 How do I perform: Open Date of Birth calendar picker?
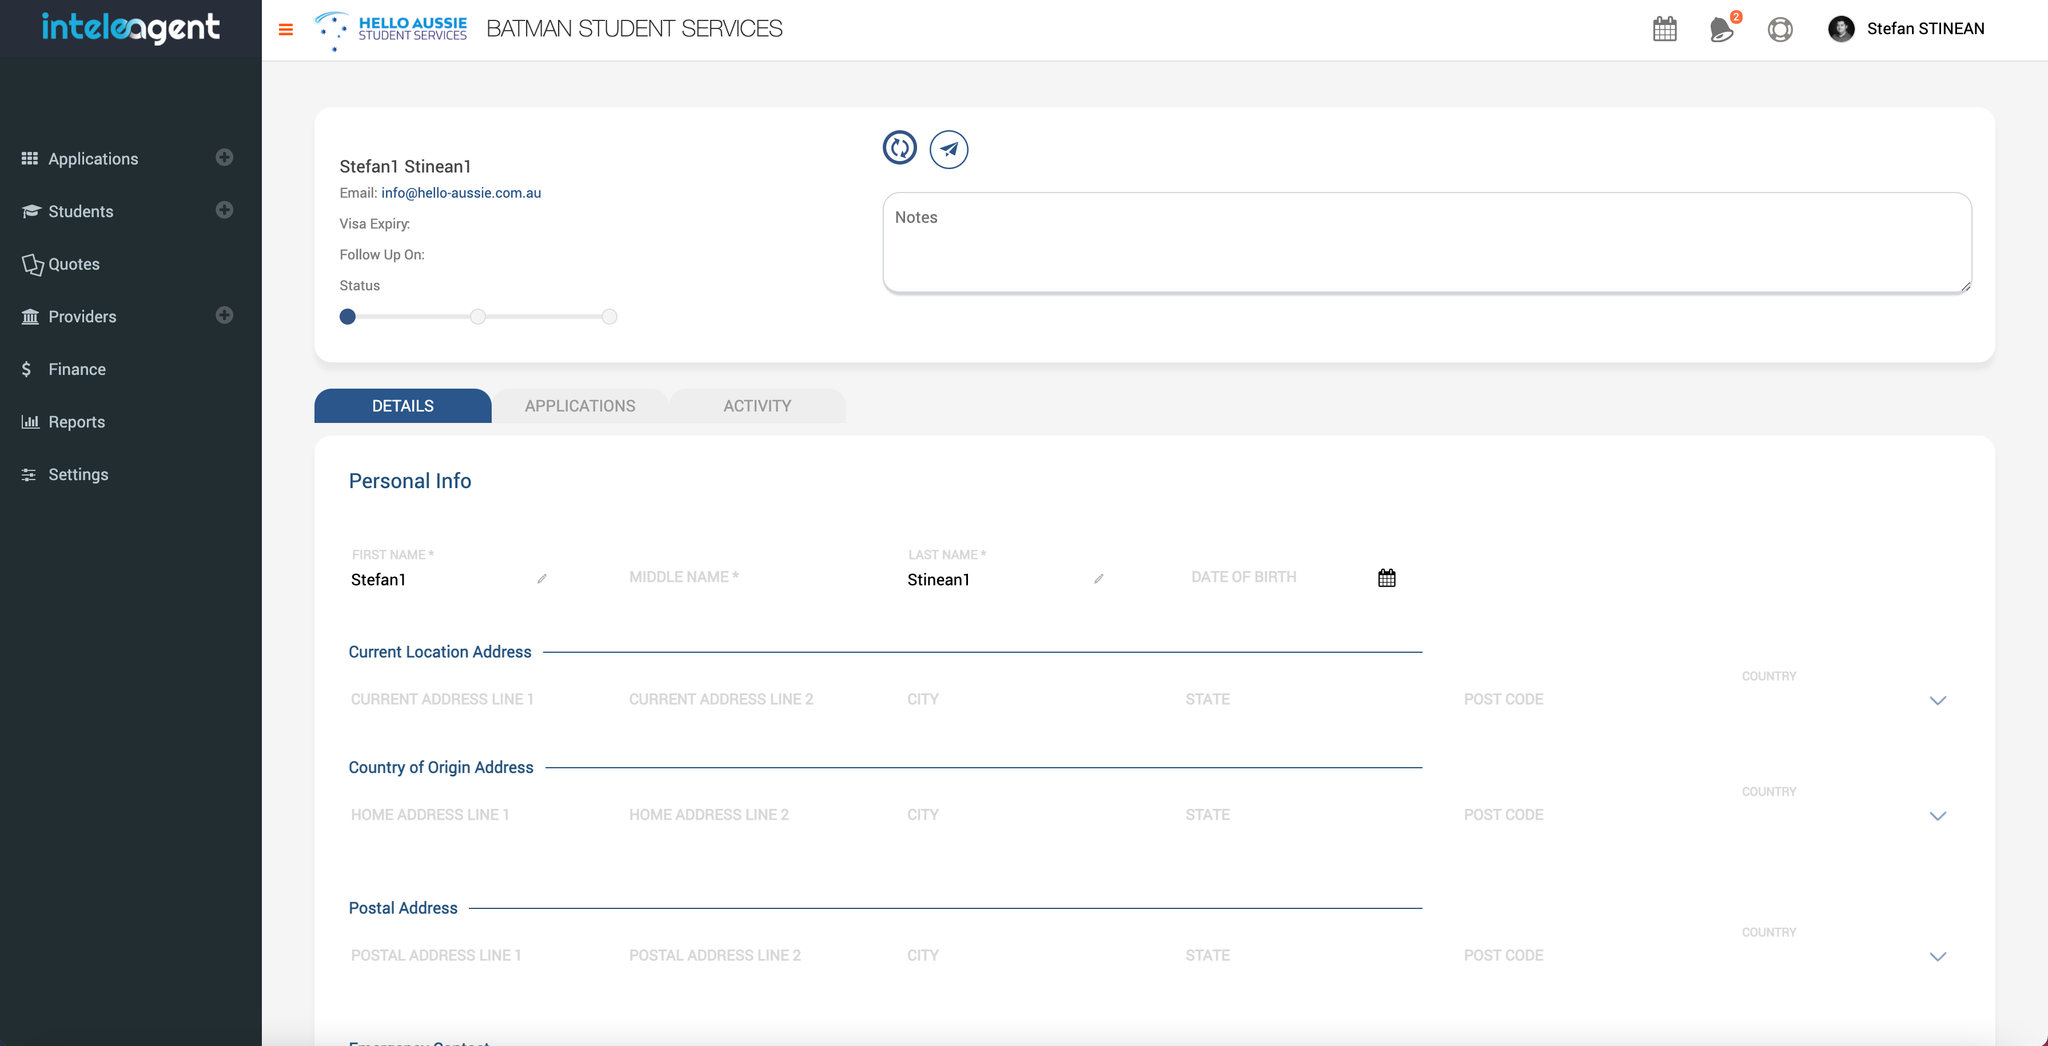click(x=1386, y=578)
